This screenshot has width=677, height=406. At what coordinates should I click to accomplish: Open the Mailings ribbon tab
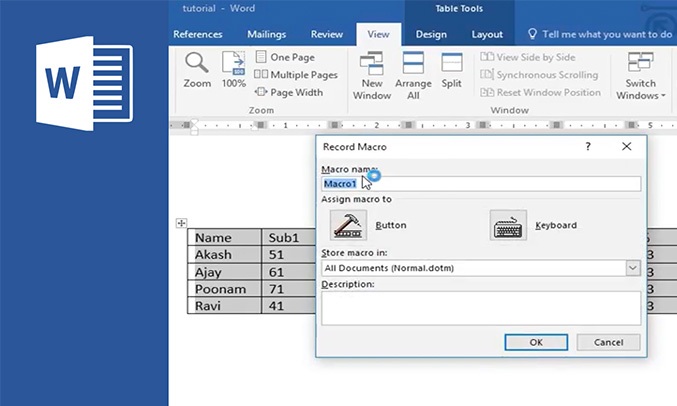pyautogui.click(x=266, y=34)
